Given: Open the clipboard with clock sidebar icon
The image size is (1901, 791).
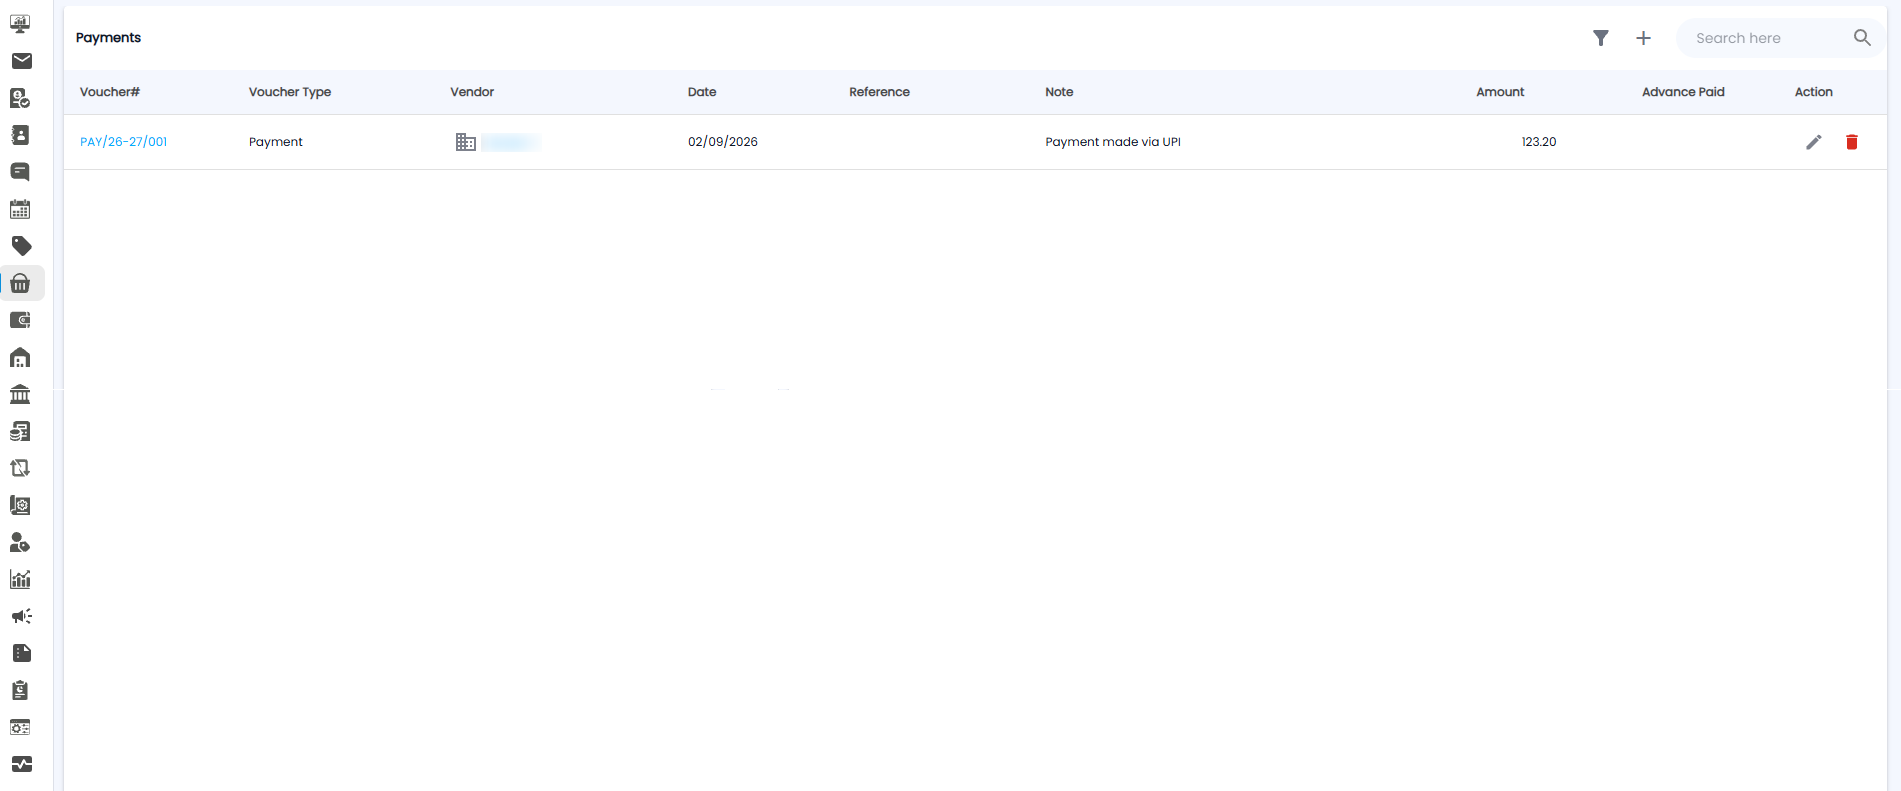Looking at the screenshot, I should tap(20, 690).
